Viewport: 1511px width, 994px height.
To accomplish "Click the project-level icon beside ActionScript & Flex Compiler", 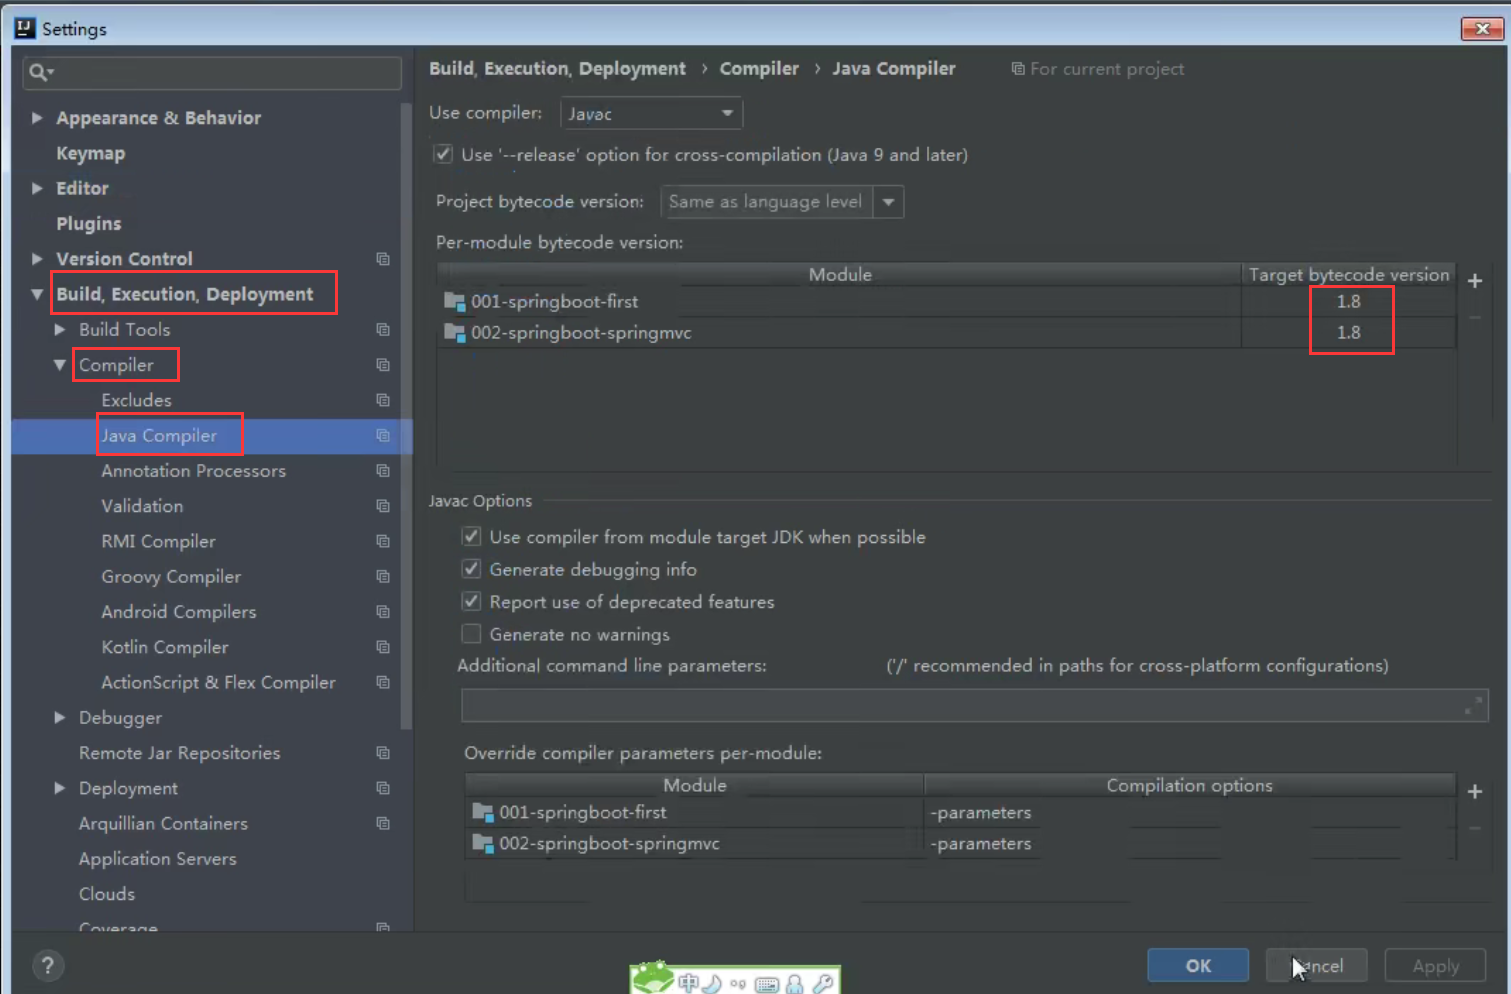I will pos(383,682).
